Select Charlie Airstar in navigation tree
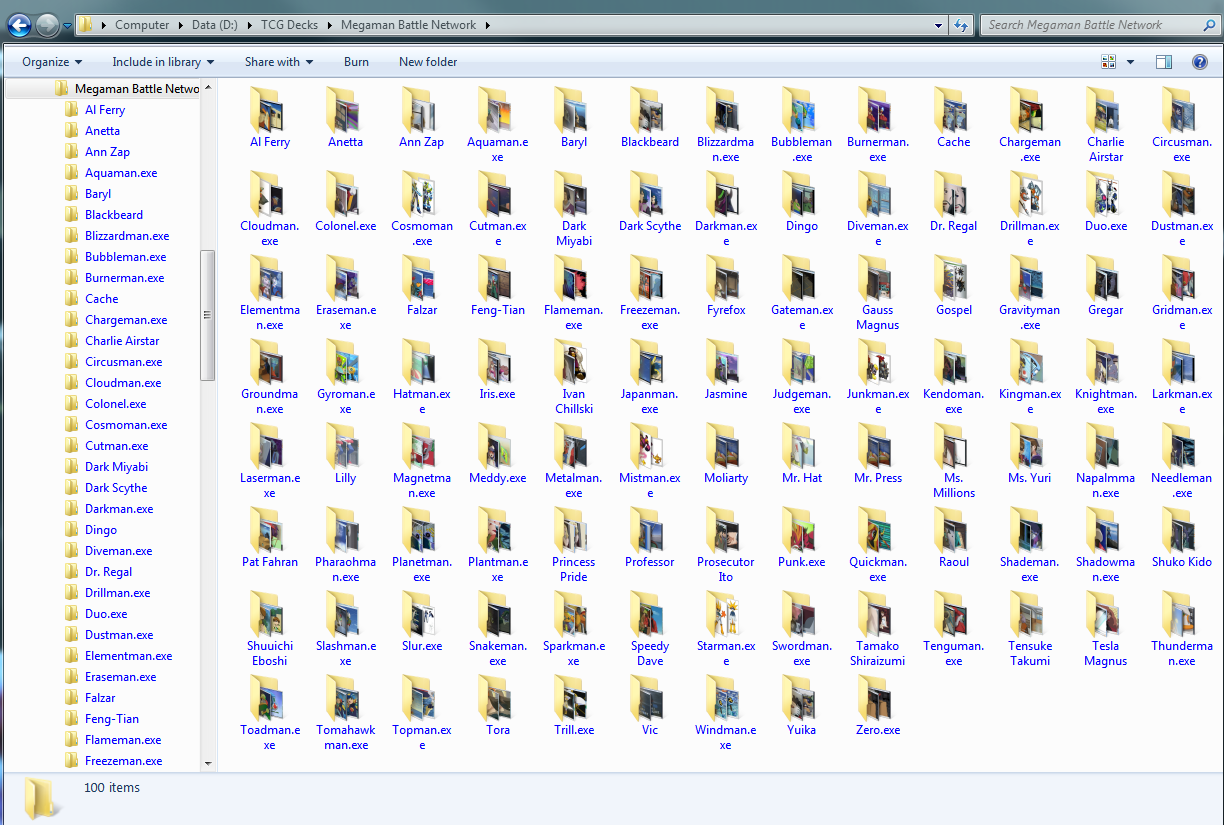1224x825 pixels. (x=122, y=341)
